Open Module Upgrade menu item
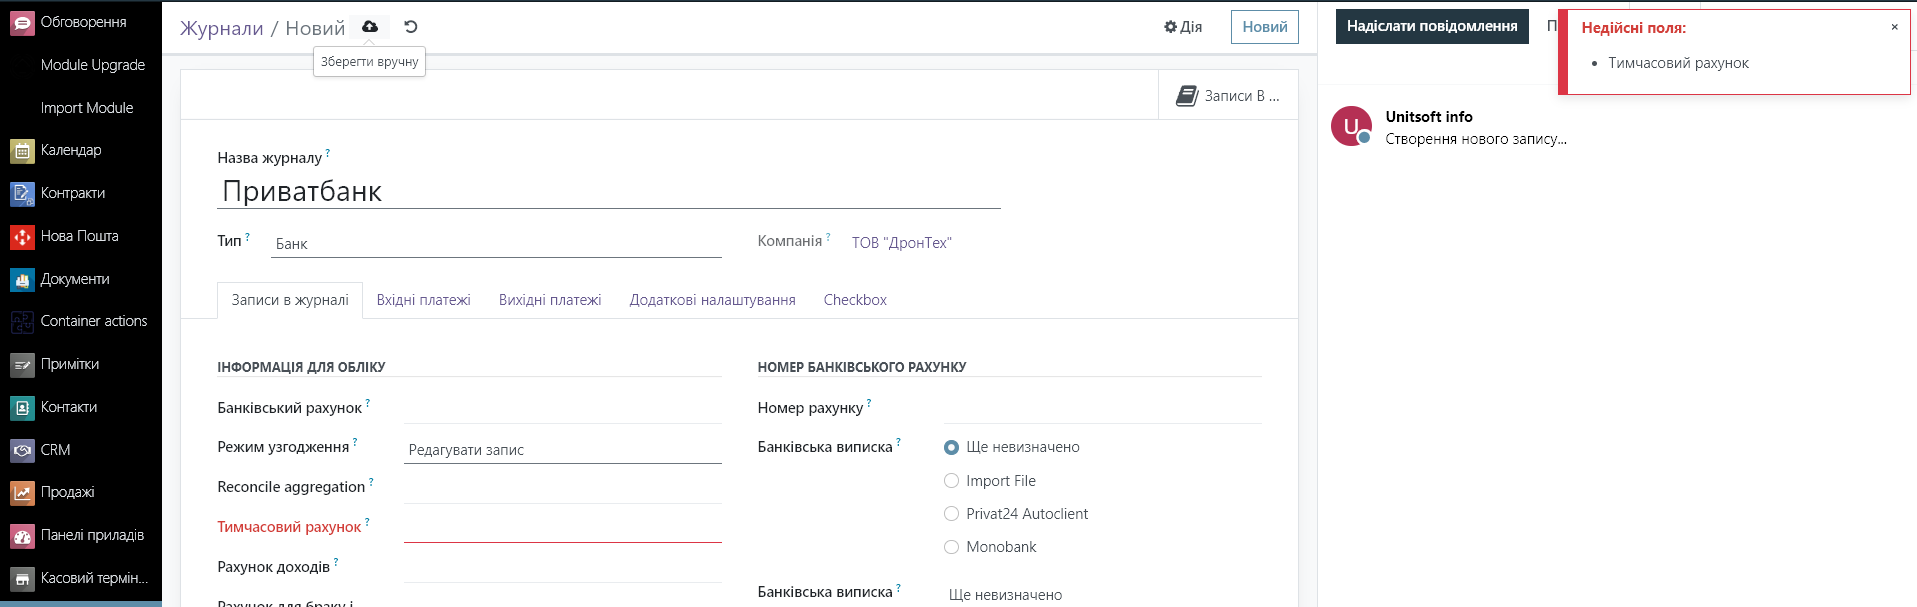Viewport: 1917px width, 607px height. pos(93,65)
